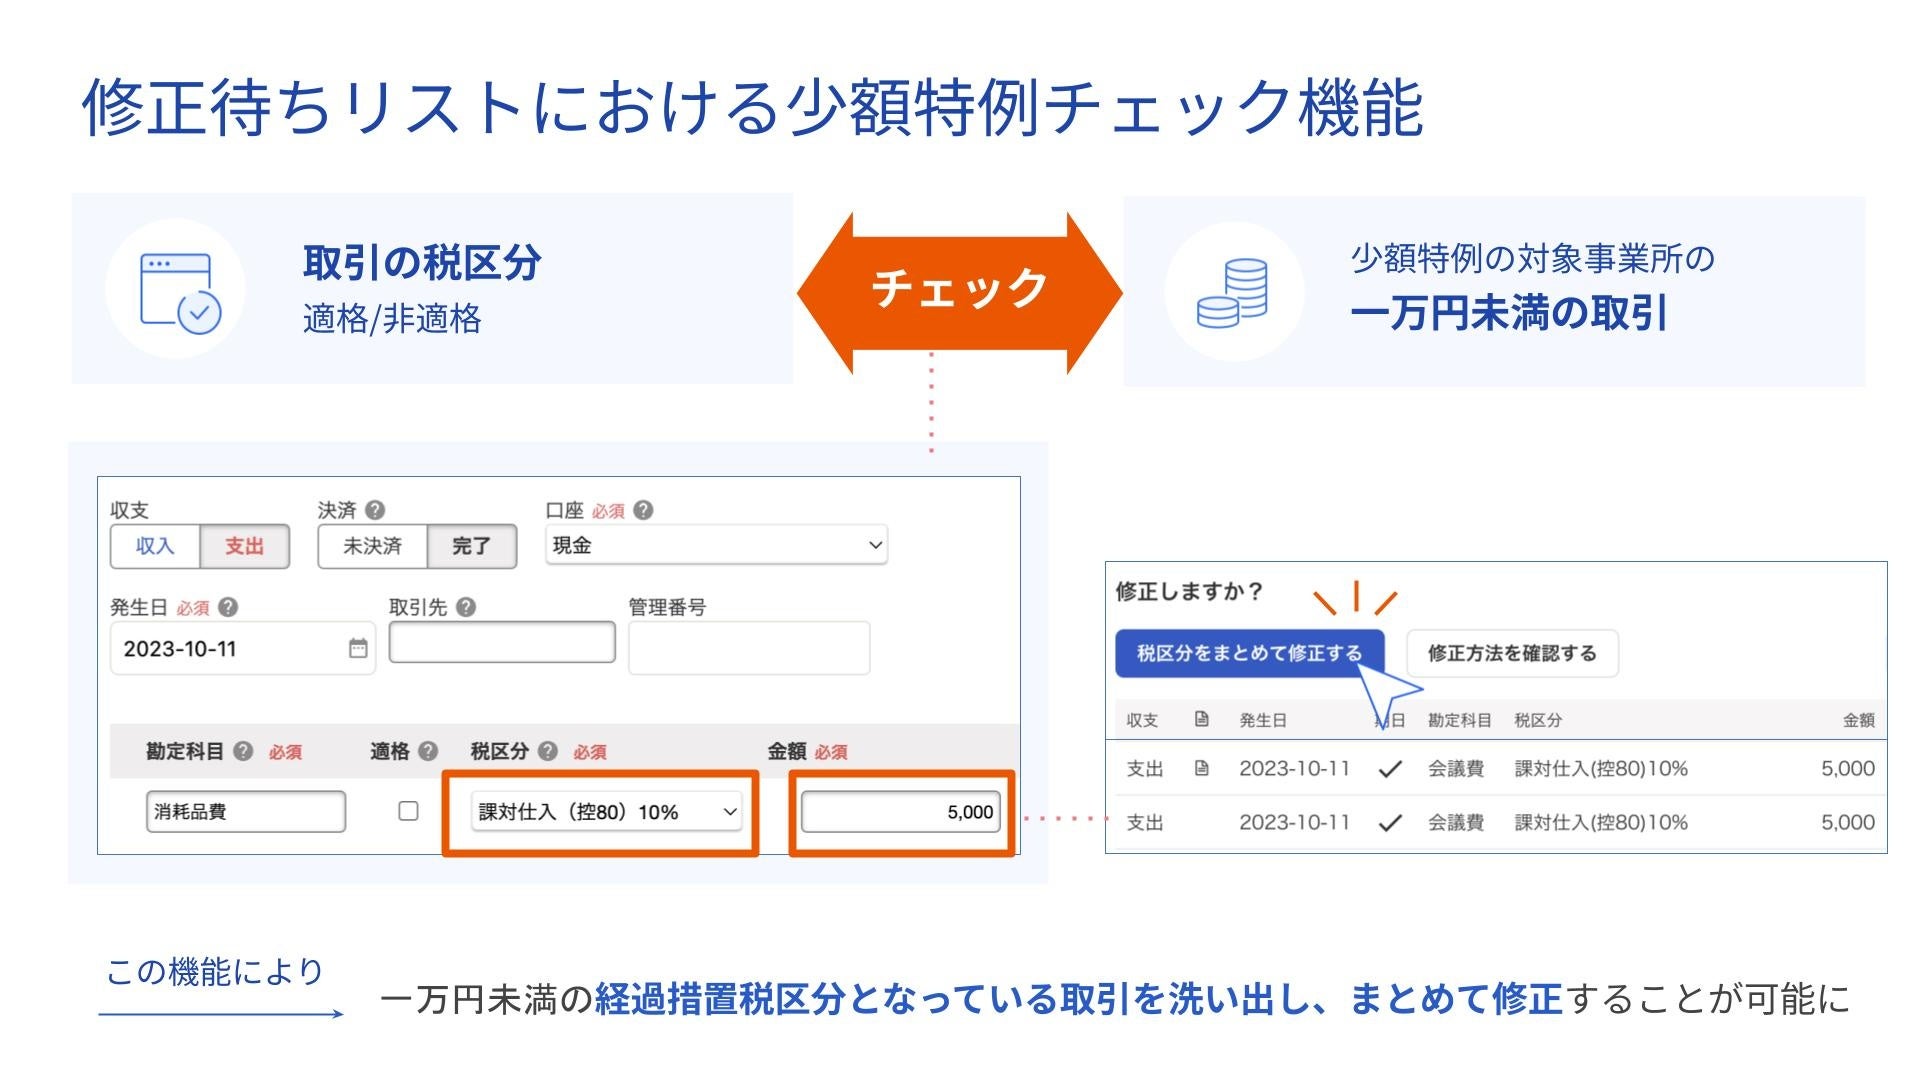Screen dimensions: 1920x1080
Task: Enable the 適格 checkbox
Action: click(408, 811)
